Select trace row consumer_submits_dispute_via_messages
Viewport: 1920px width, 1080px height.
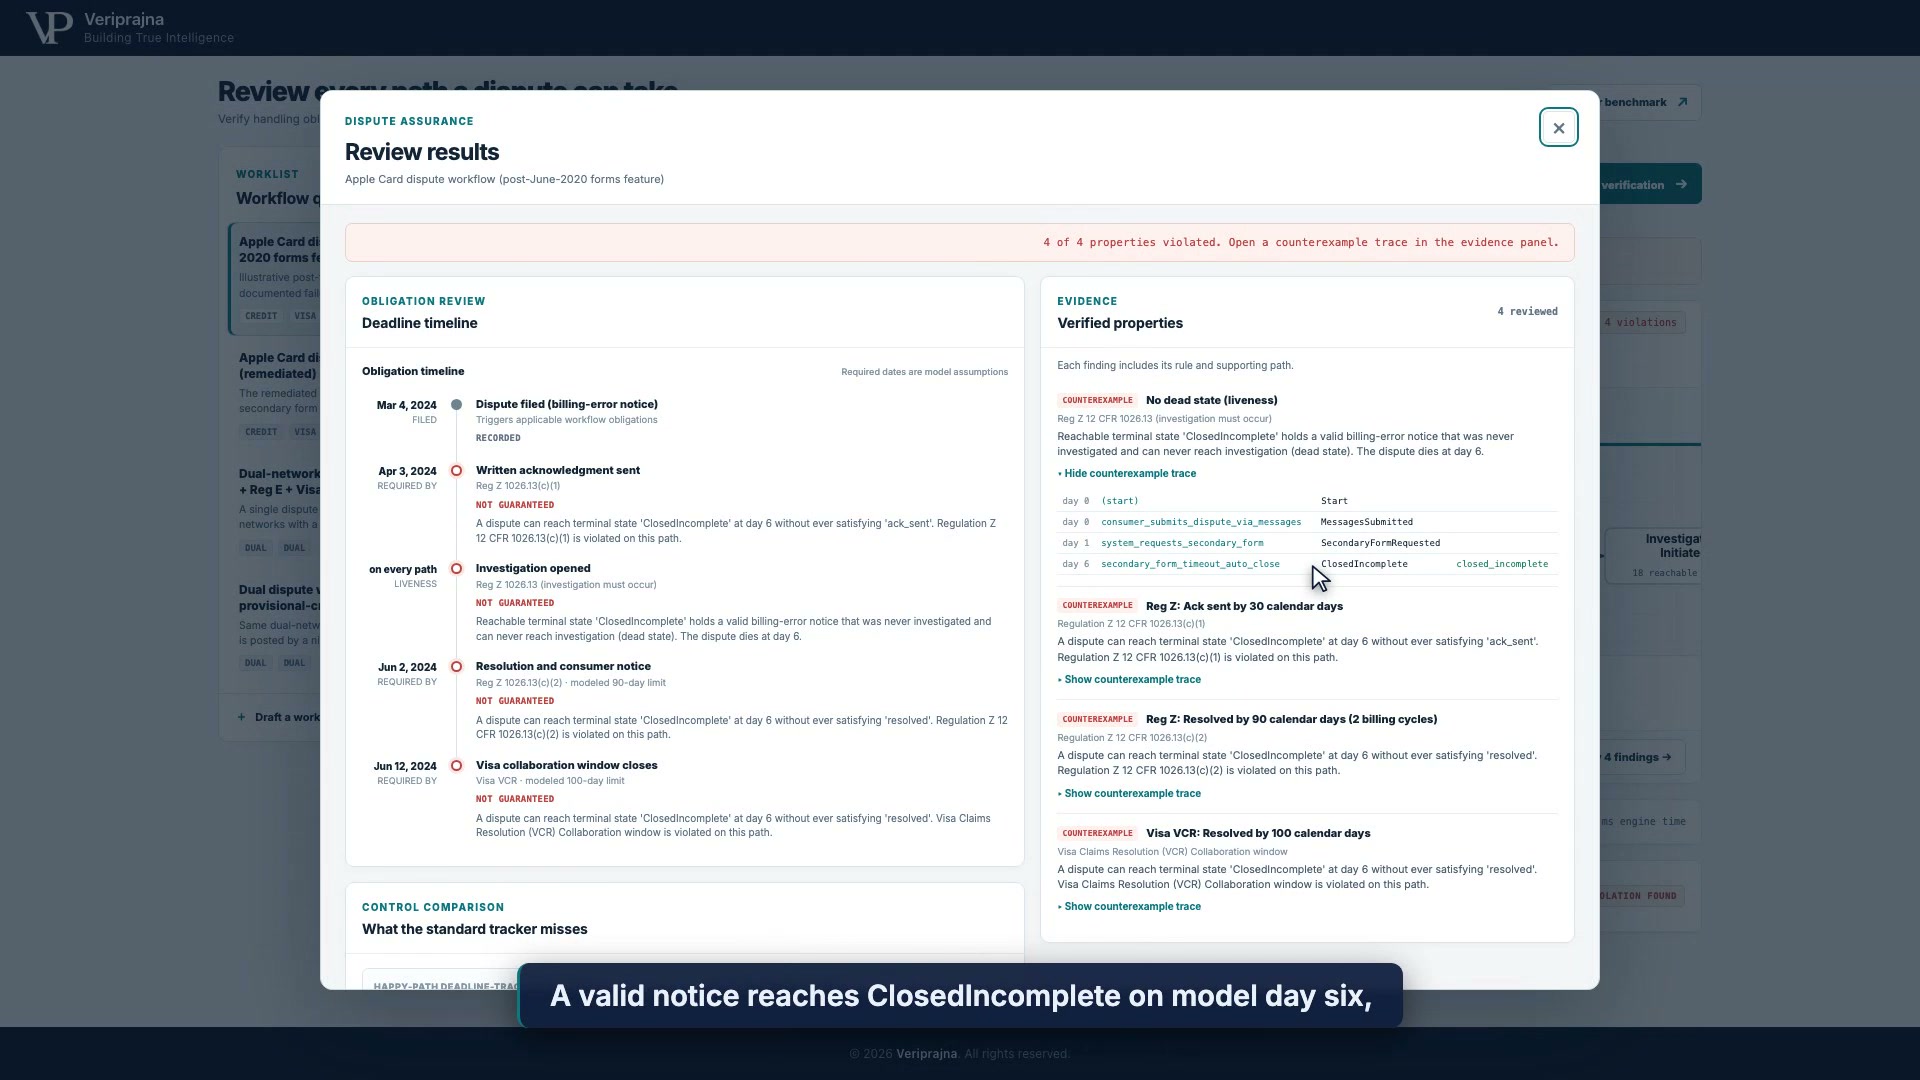(1307, 522)
